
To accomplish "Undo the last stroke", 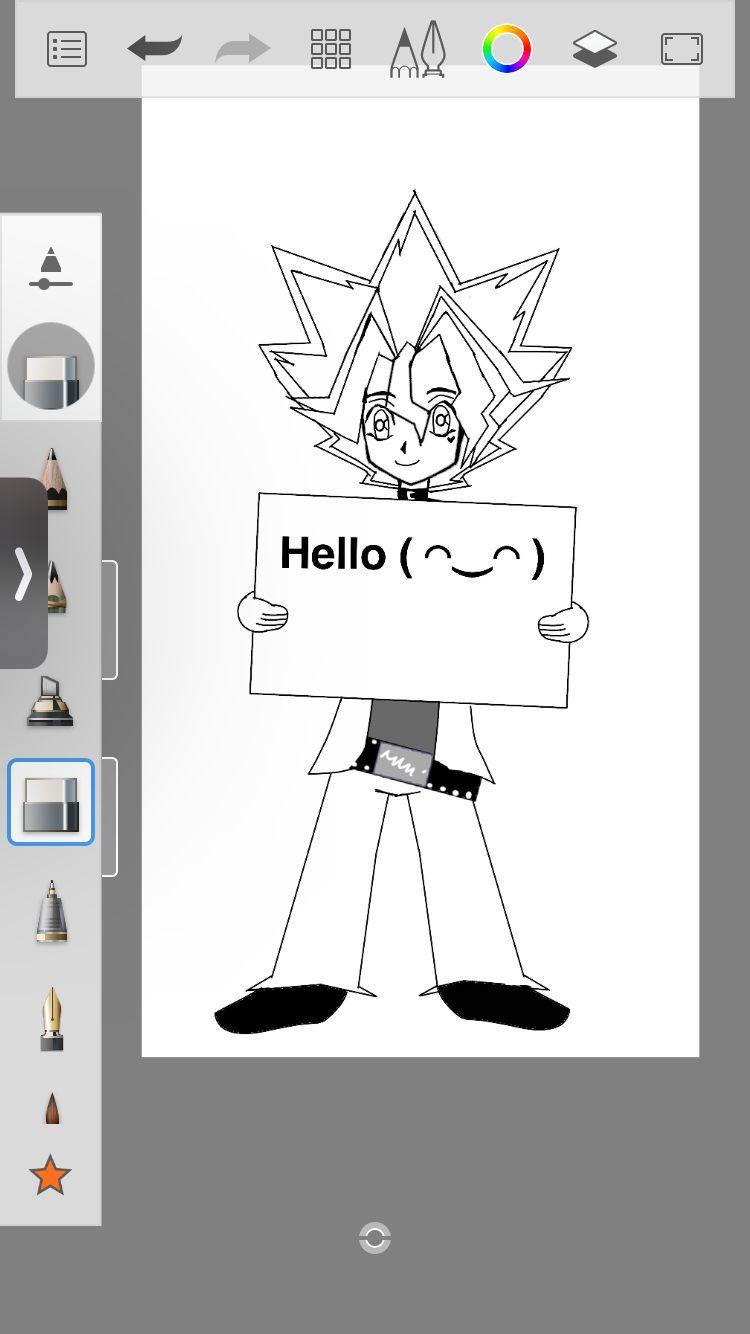I will (x=155, y=49).
